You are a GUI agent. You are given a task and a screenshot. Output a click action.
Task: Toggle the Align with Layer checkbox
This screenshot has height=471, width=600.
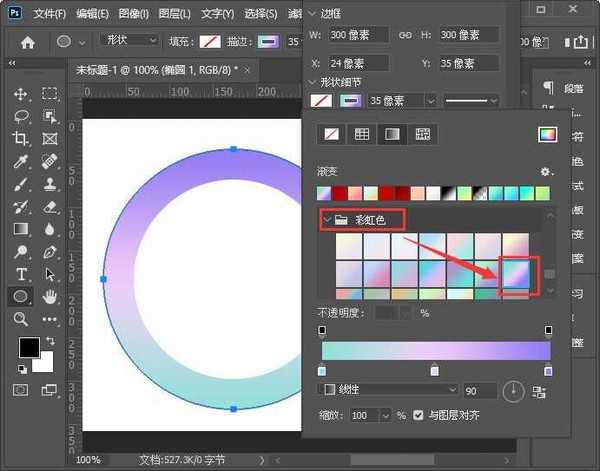pyautogui.click(x=419, y=414)
